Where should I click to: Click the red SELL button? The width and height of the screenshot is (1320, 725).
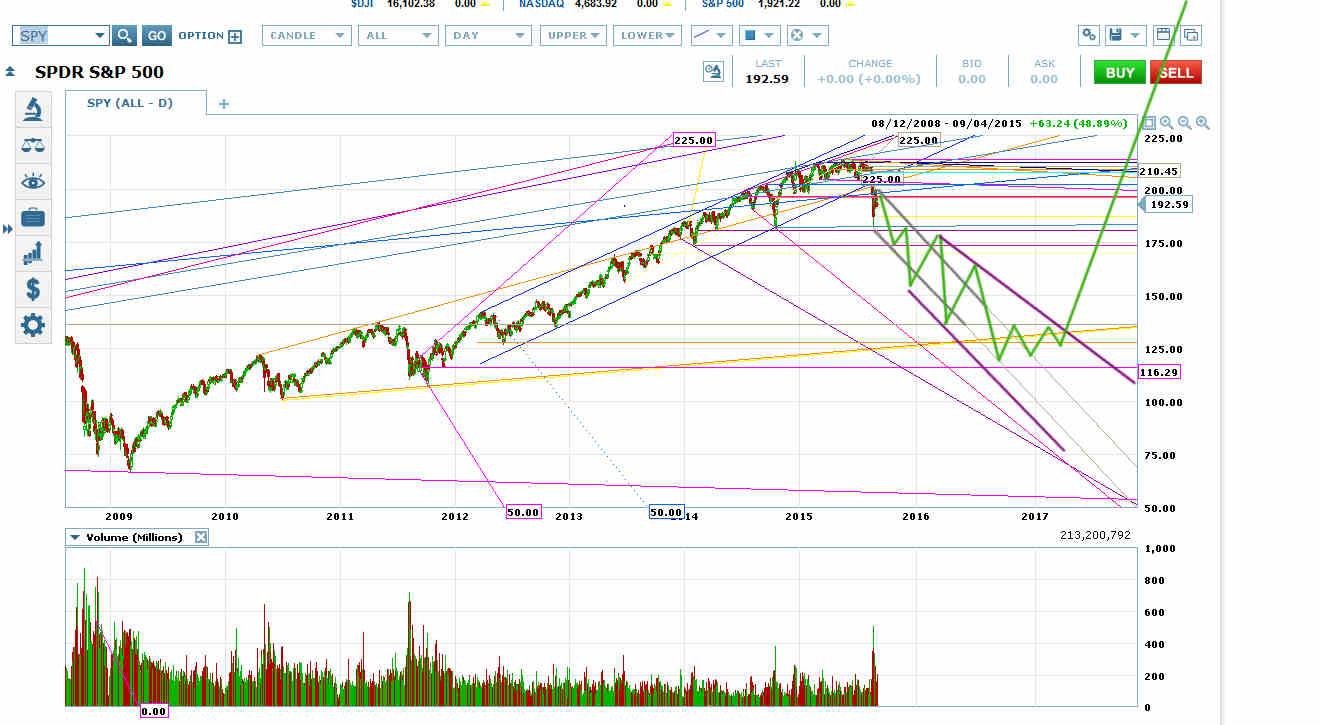(x=1176, y=72)
